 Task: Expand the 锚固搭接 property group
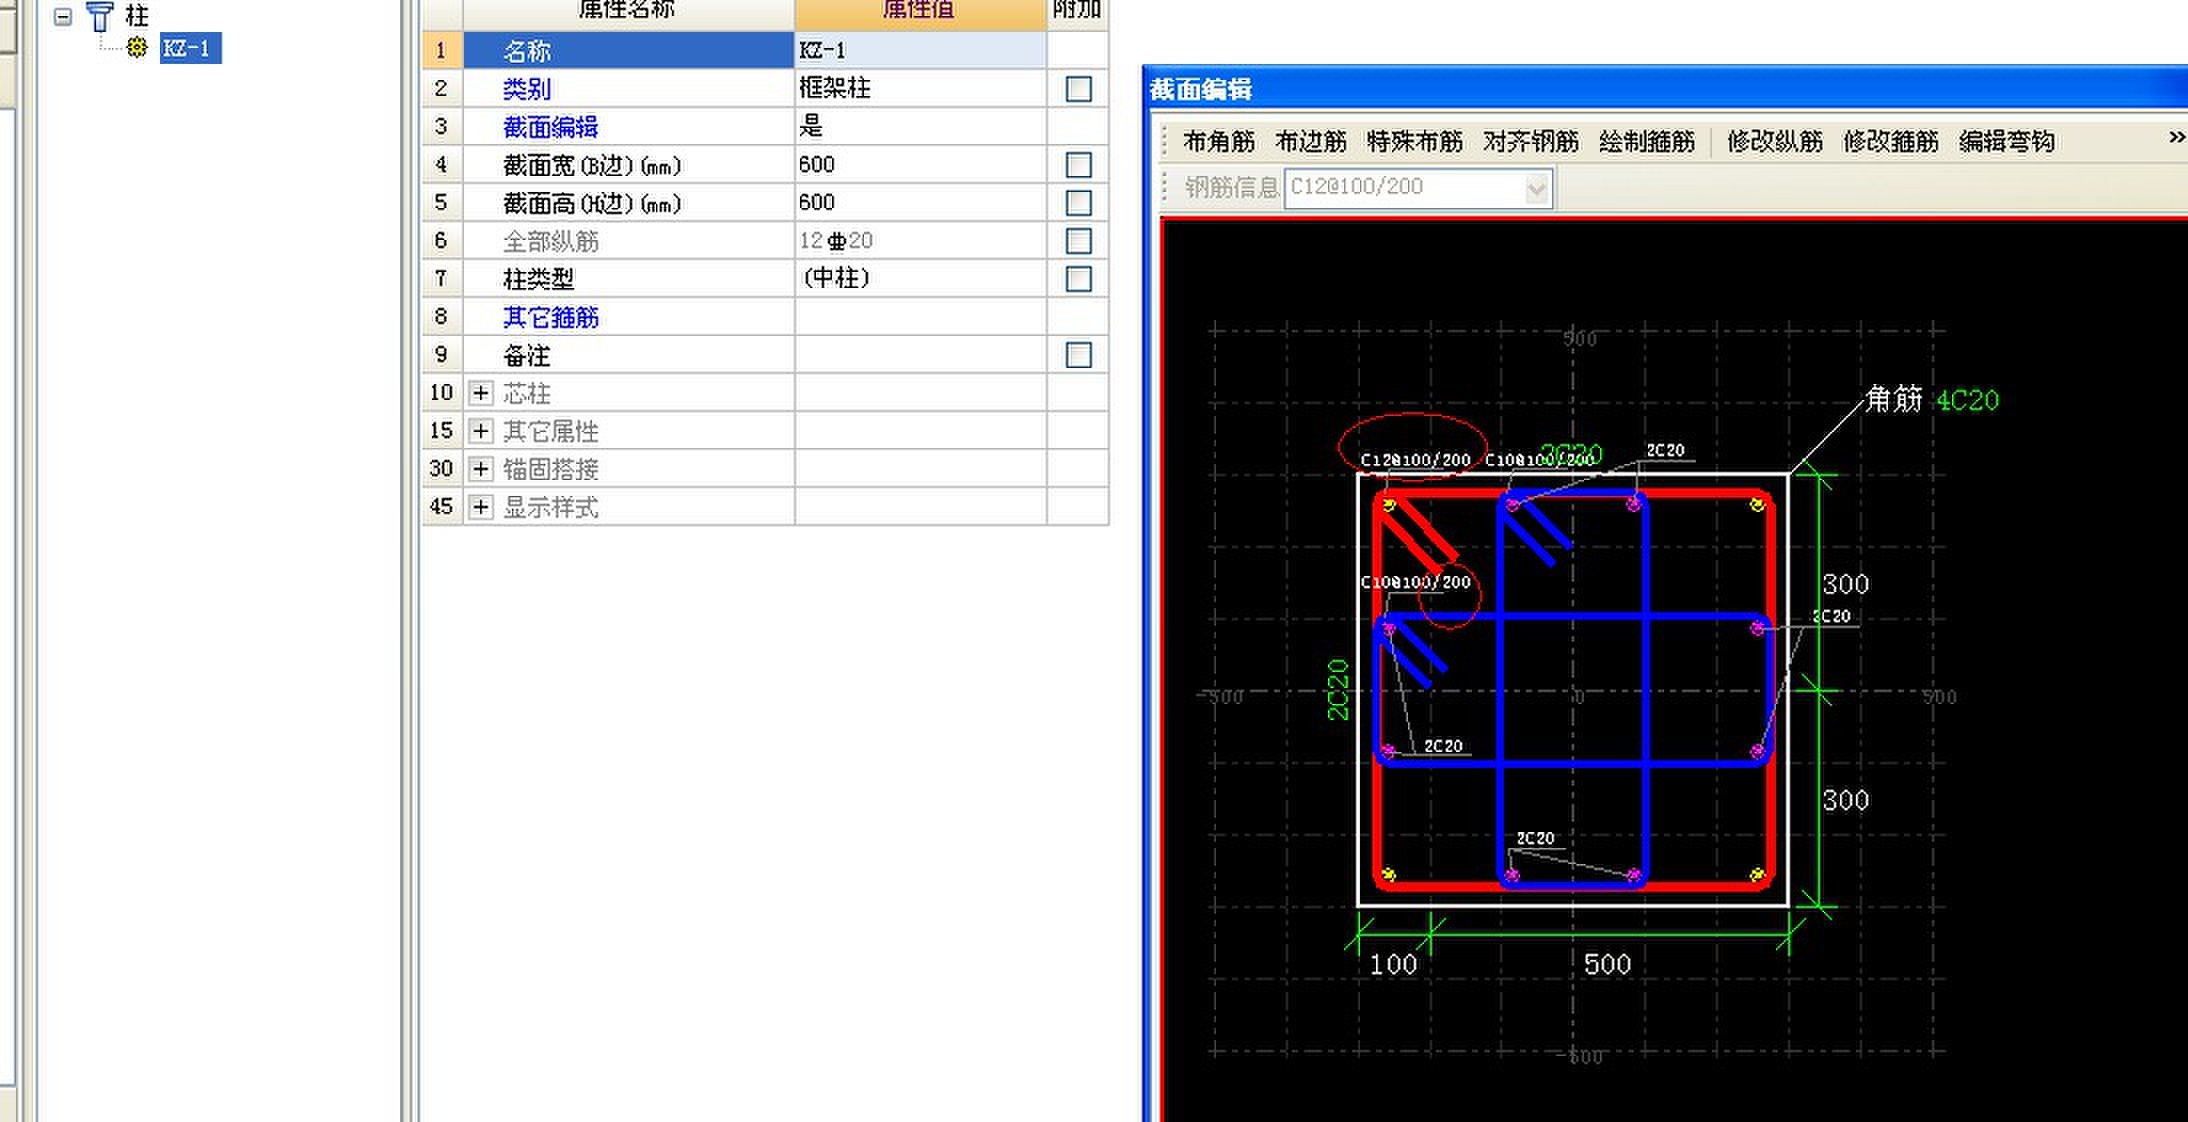[481, 469]
